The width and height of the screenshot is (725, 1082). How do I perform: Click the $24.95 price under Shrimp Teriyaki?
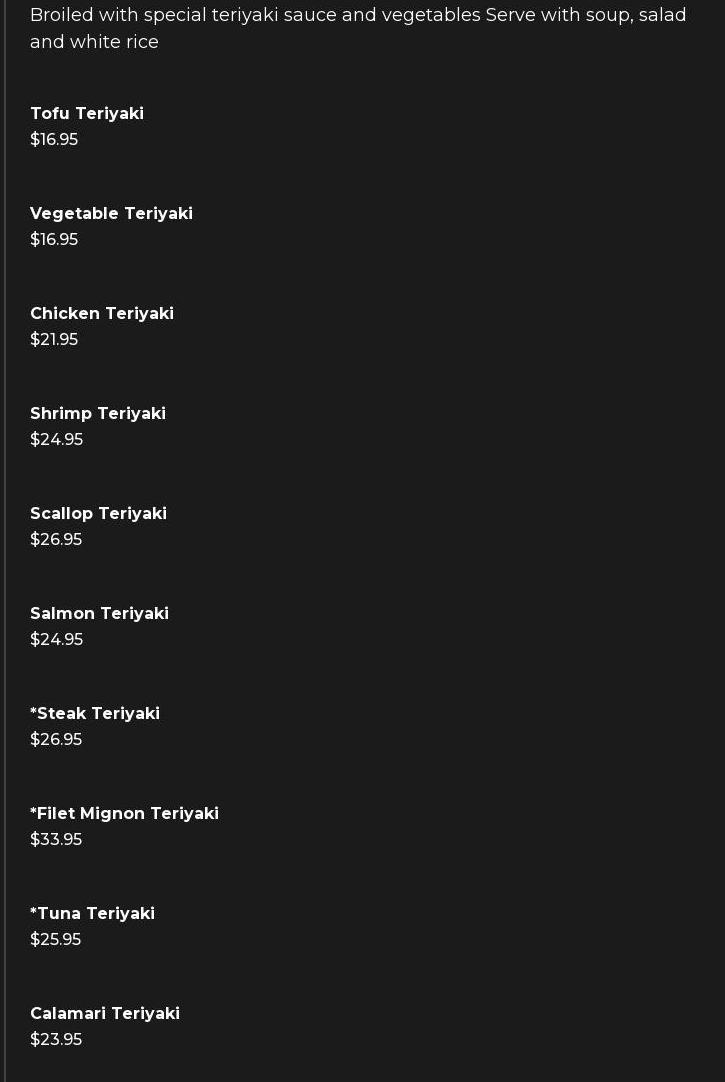point(56,440)
